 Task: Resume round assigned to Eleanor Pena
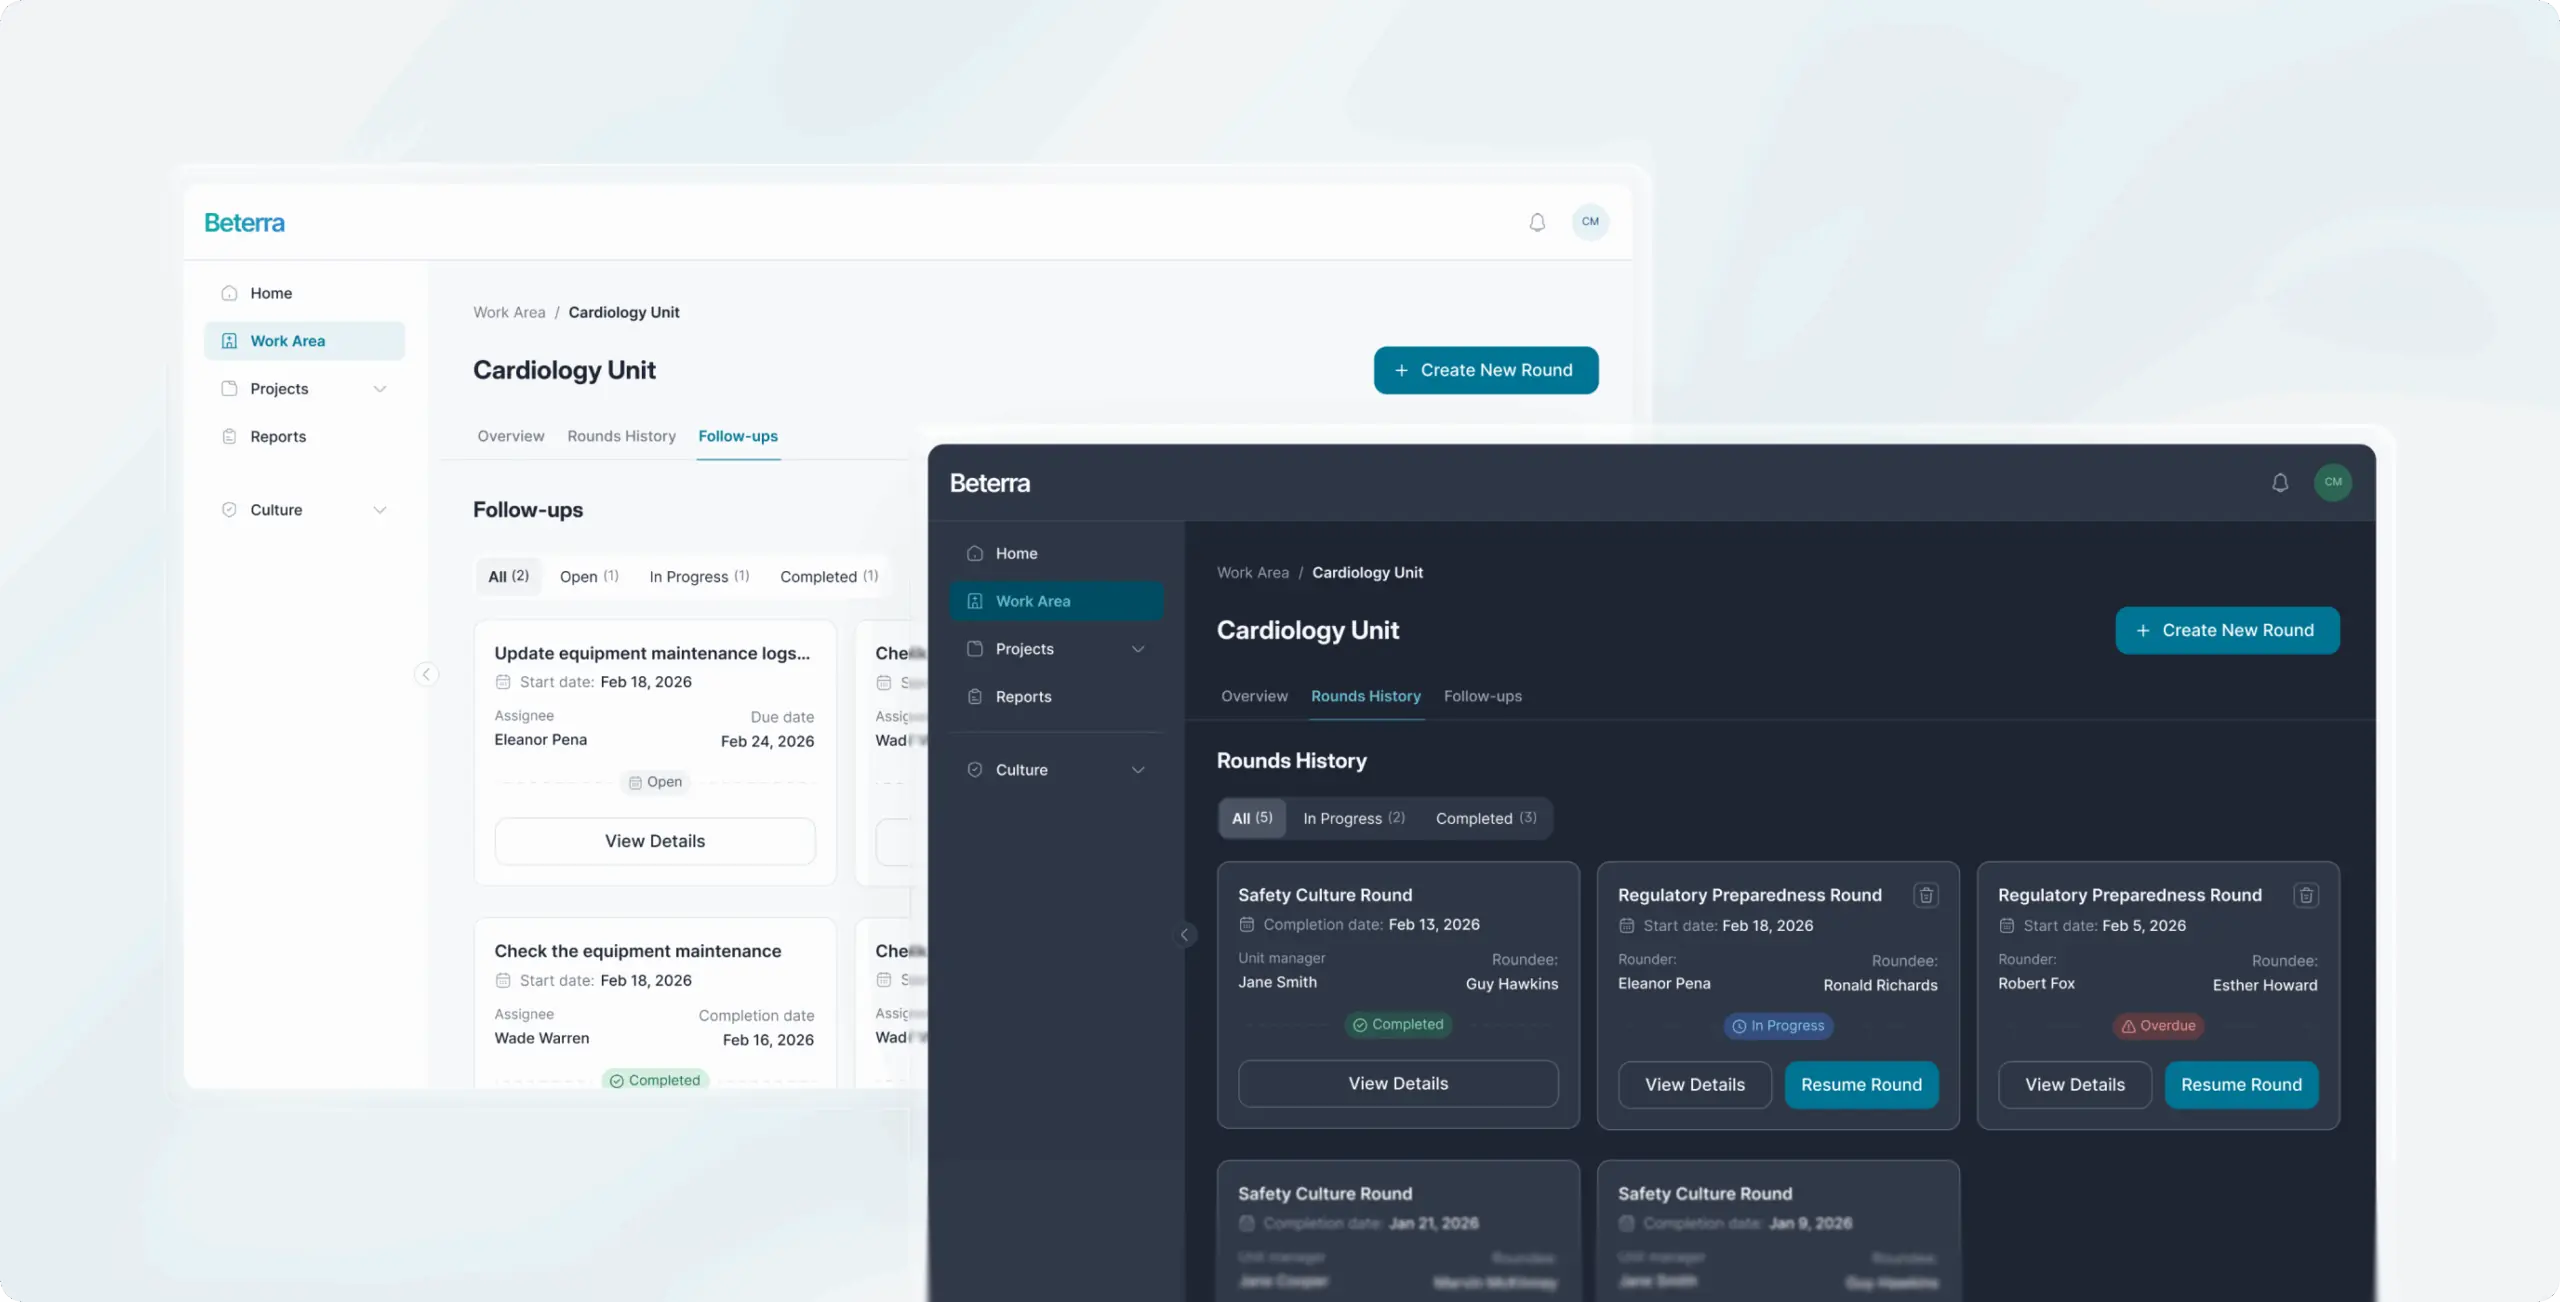pyautogui.click(x=1861, y=1085)
